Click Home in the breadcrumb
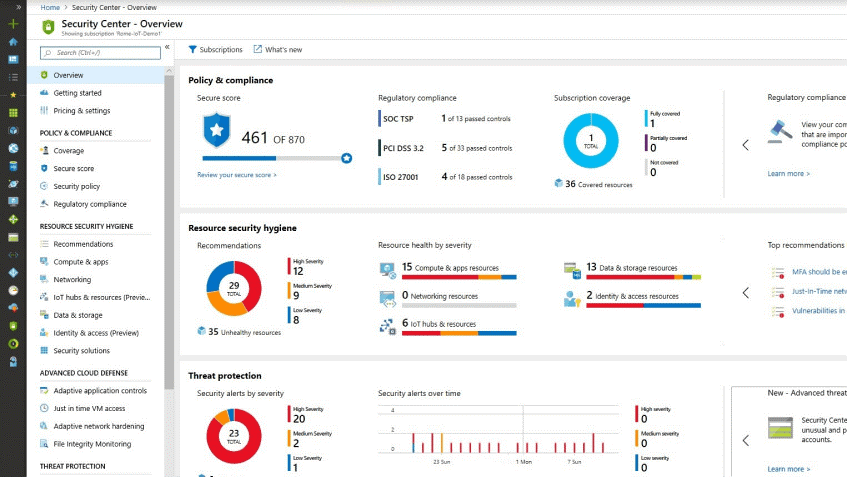The height and width of the screenshot is (477, 847). click(50, 8)
